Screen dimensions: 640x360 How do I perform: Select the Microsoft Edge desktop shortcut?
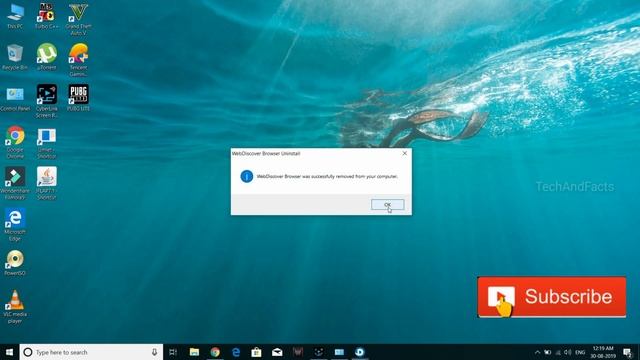15,225
